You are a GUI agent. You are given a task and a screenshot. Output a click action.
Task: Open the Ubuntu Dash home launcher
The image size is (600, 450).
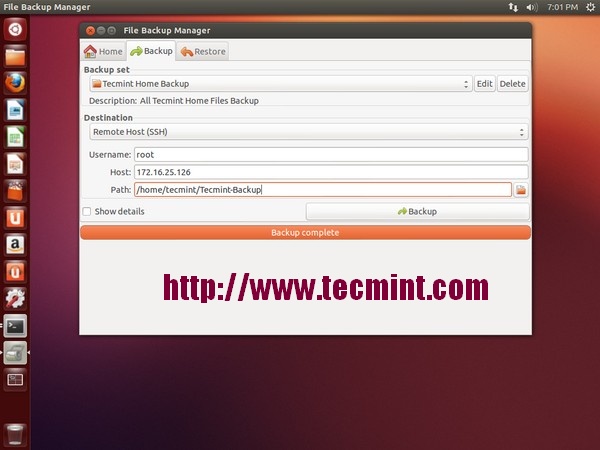(x=15, y=29)
